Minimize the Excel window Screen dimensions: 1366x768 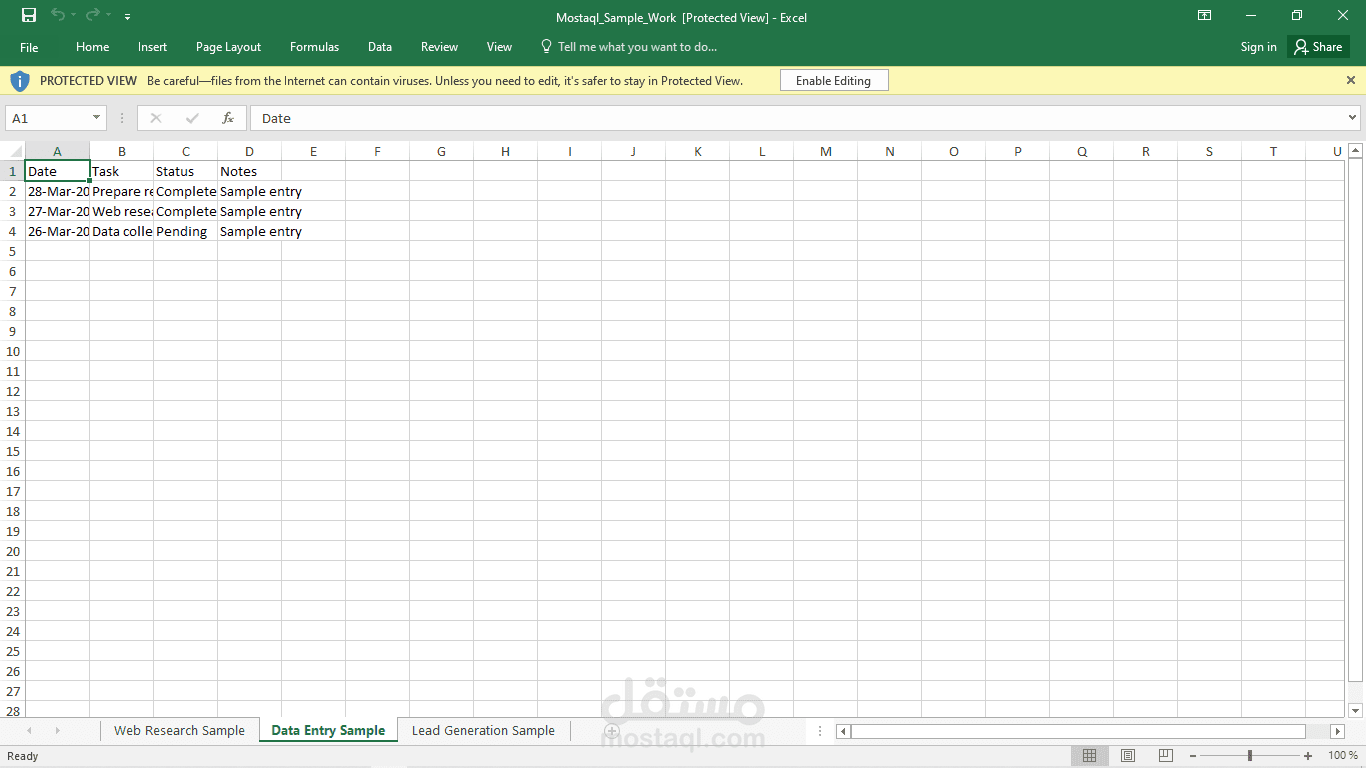pos(1251,15)
